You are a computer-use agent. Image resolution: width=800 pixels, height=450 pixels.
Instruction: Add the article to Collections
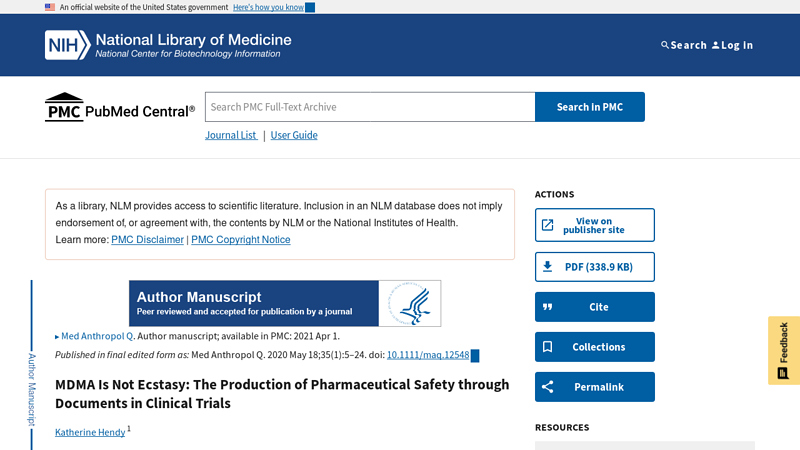tap(594, 347)
